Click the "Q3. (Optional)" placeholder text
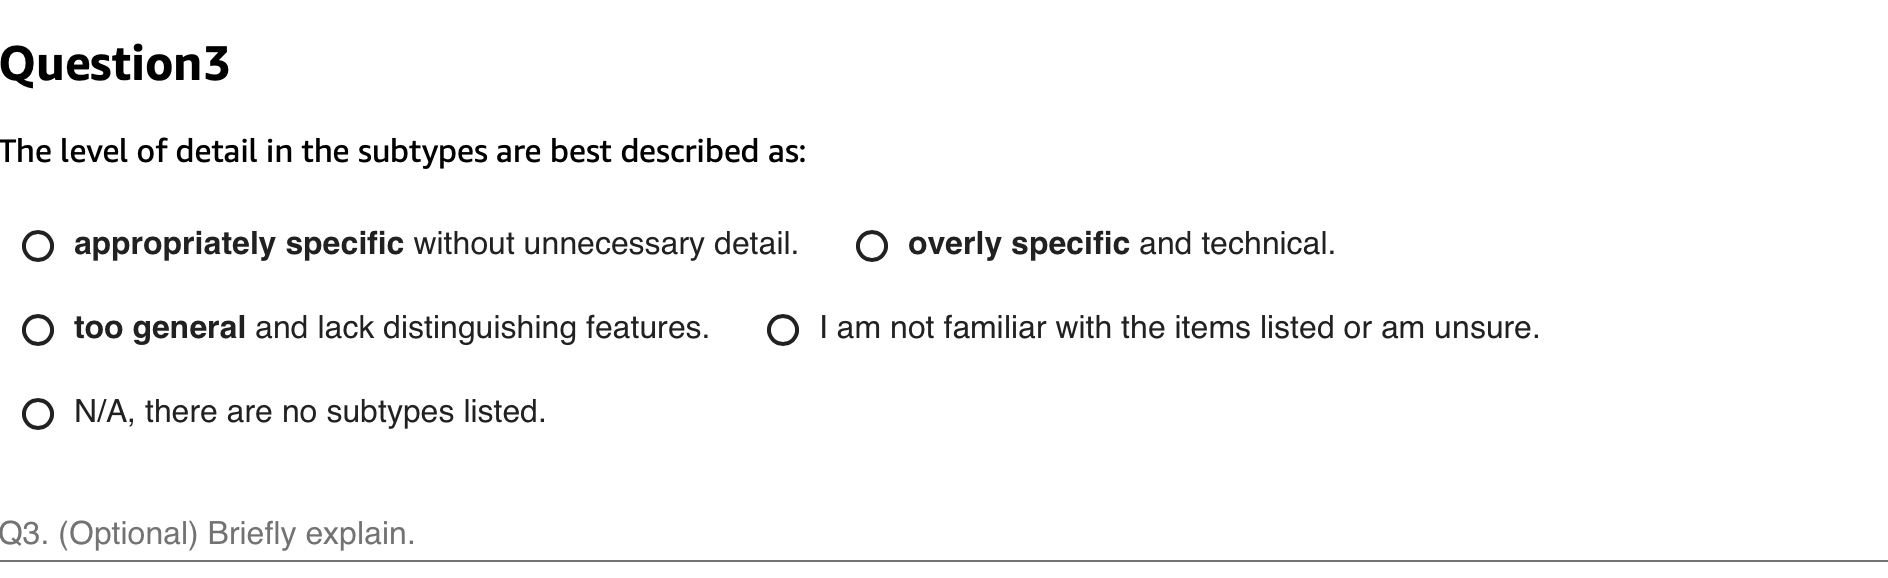 (100, 534)
